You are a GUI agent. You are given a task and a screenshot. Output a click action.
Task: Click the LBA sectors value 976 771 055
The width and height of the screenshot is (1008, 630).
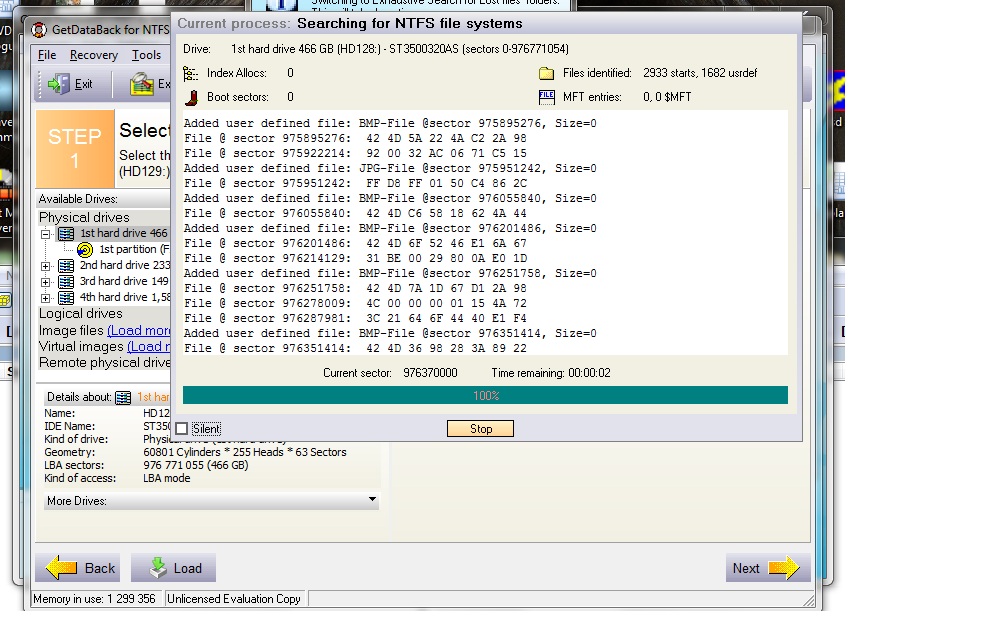click(195, 465)
